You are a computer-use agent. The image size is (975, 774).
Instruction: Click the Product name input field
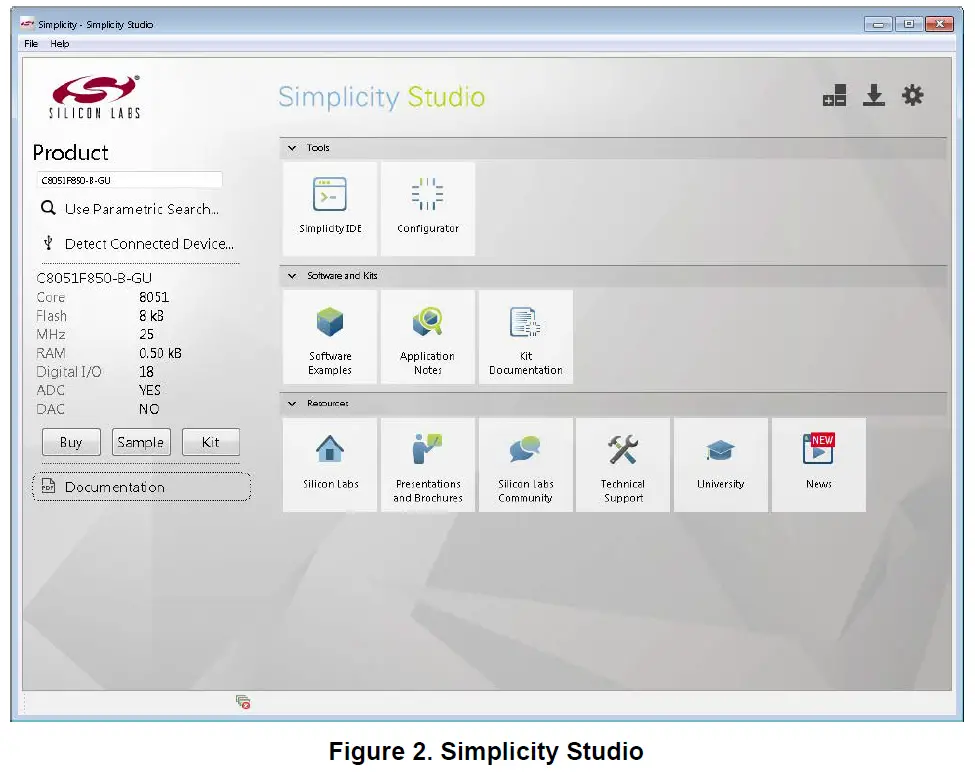(129, 180)
